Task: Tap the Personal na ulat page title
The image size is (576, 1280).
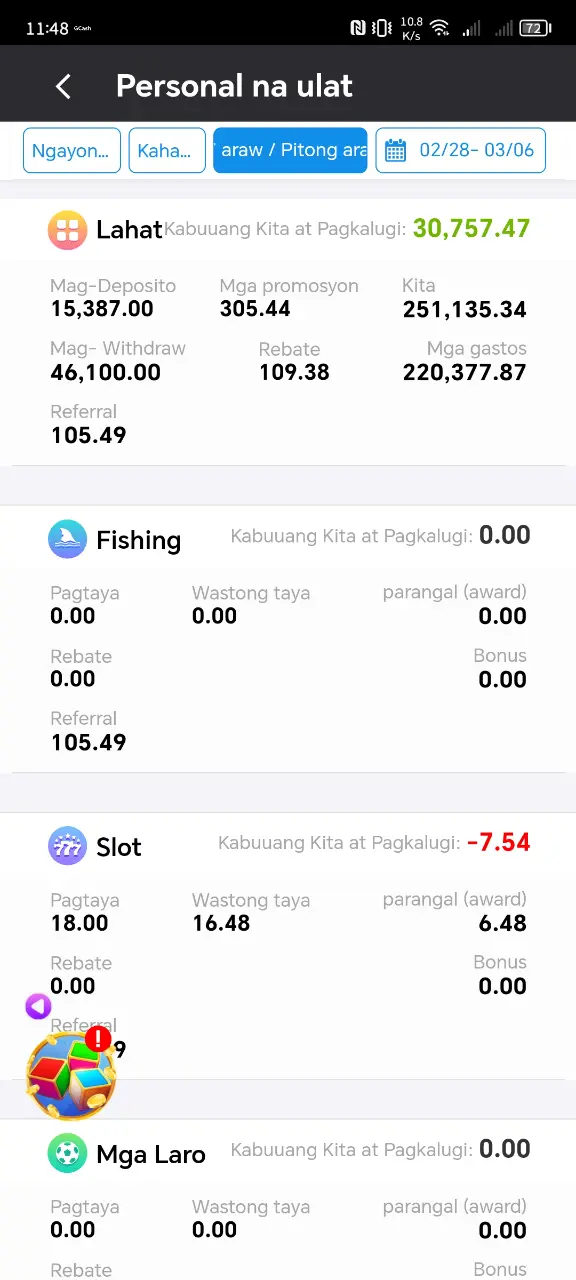Action: pyautogui.click(x=234, y=87)
